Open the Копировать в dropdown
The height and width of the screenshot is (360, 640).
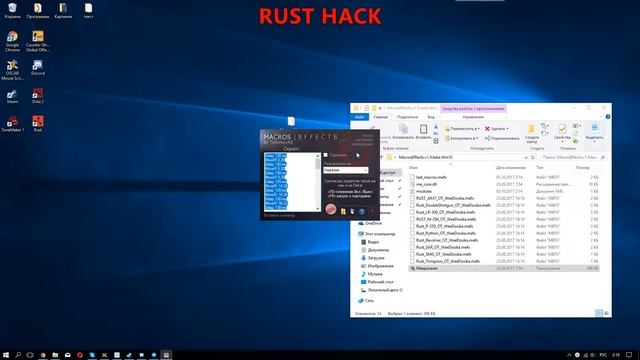[461, 138]
